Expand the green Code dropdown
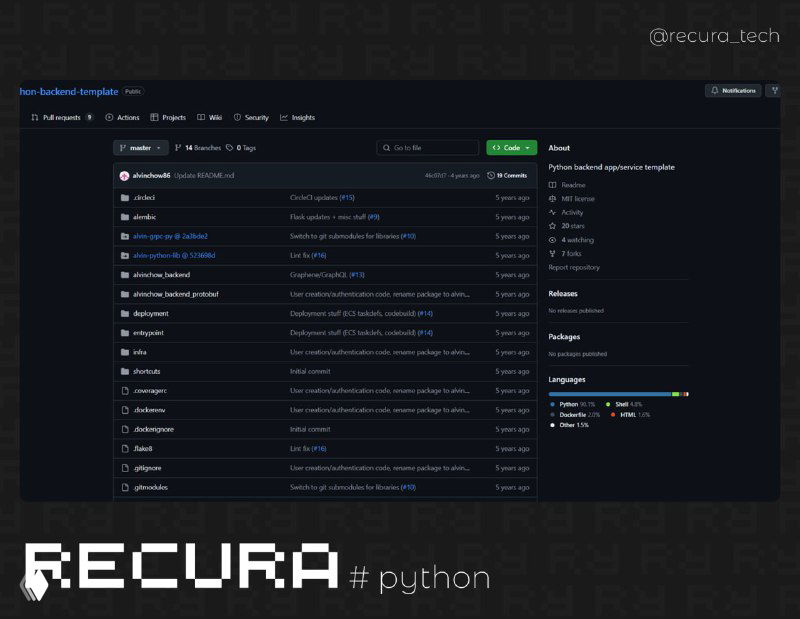800x619 pixels. coord(511,147)
